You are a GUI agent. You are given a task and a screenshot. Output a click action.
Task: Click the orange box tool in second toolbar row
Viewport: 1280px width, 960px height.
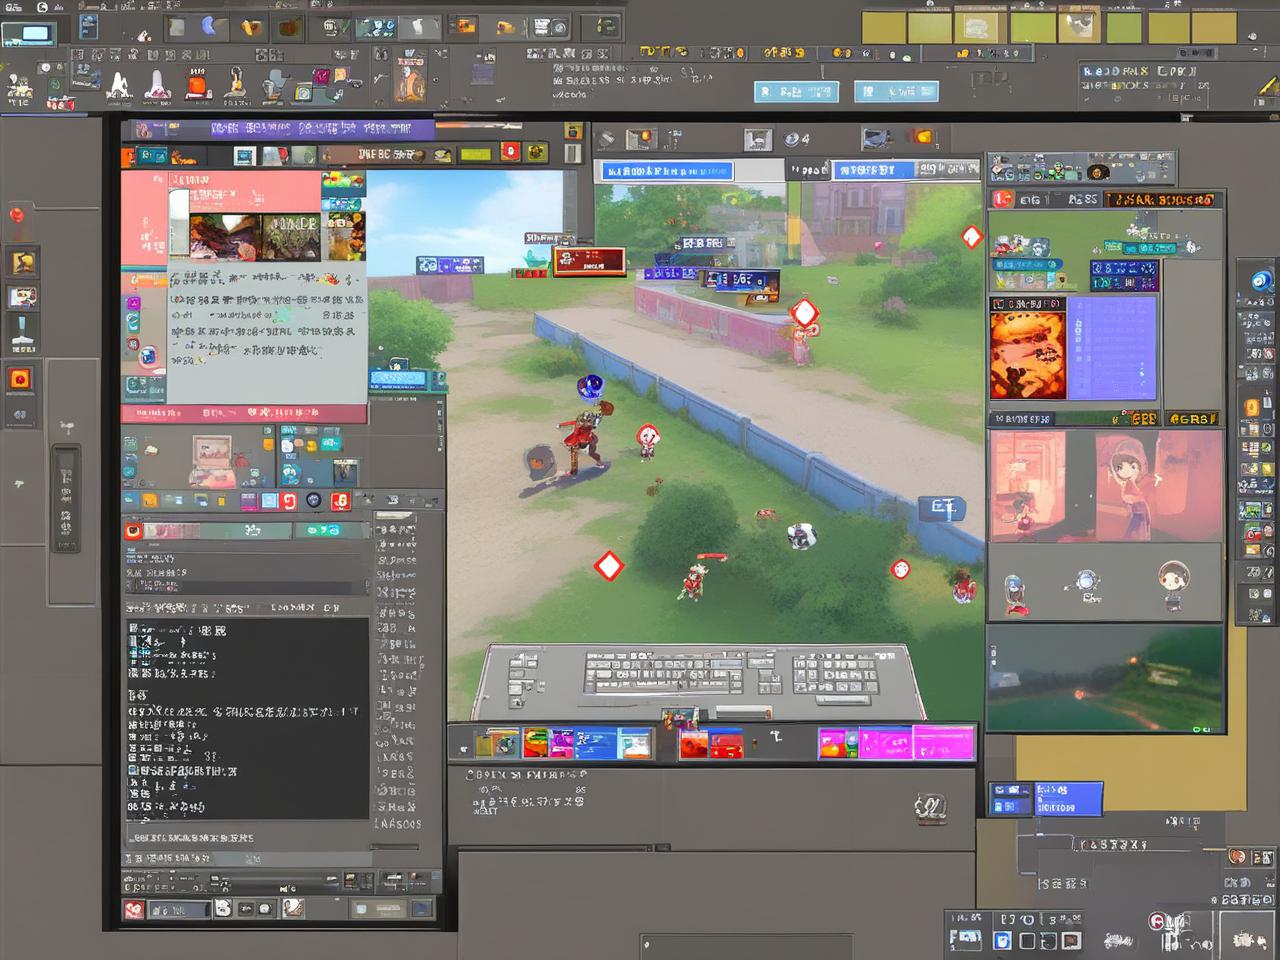click(x=197, y=86)
